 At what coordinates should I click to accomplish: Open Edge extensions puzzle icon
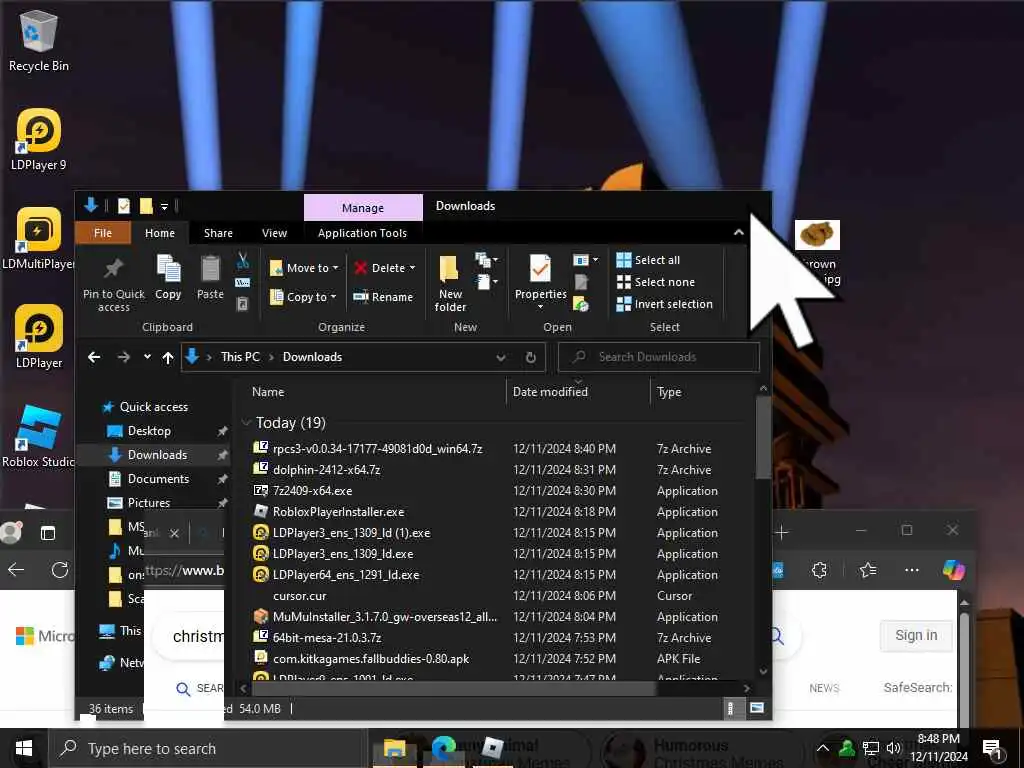tap(819, 570)
